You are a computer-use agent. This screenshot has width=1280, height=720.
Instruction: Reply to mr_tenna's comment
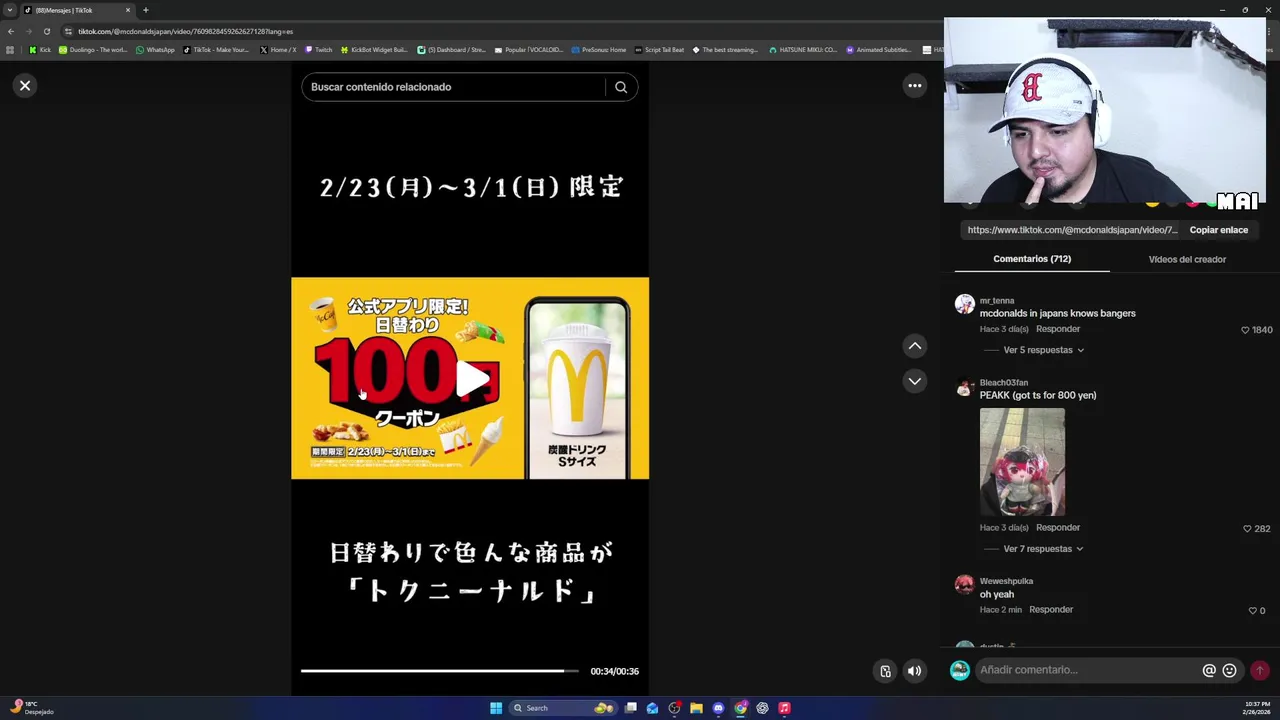click(1058, 329)
